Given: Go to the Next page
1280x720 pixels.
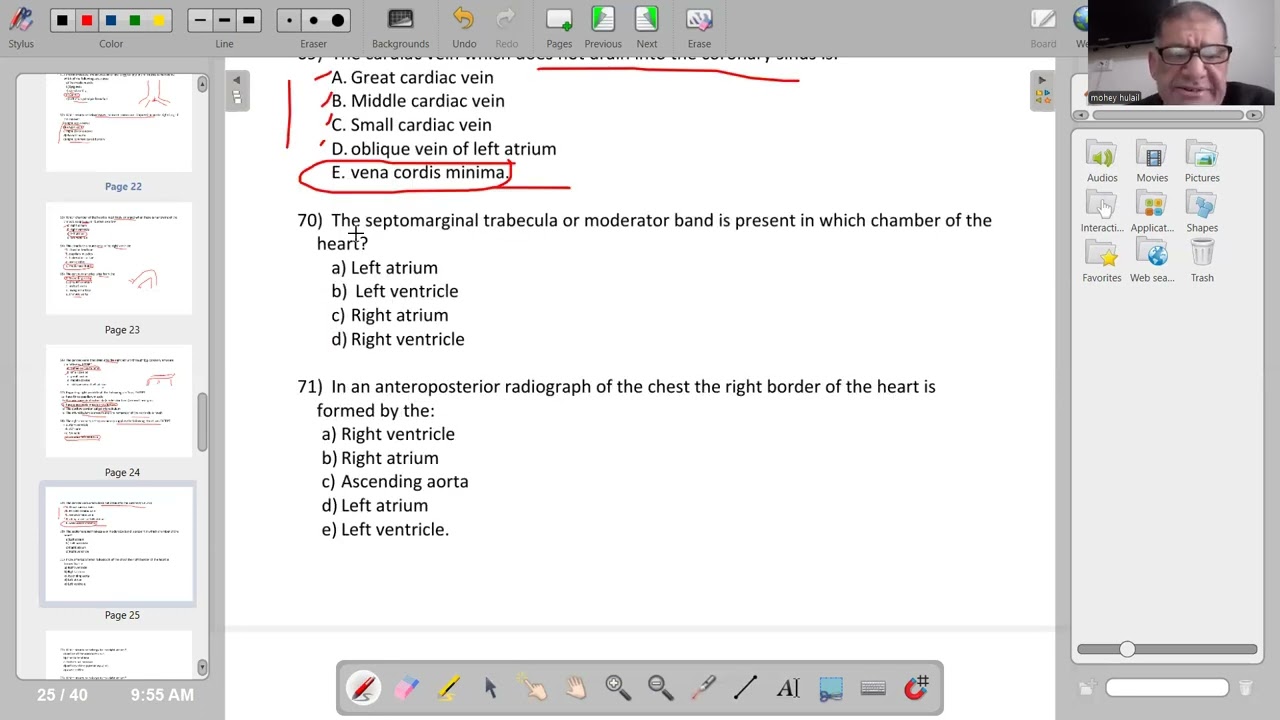Looking at the screenshot, I should click(x=647, y=26).
